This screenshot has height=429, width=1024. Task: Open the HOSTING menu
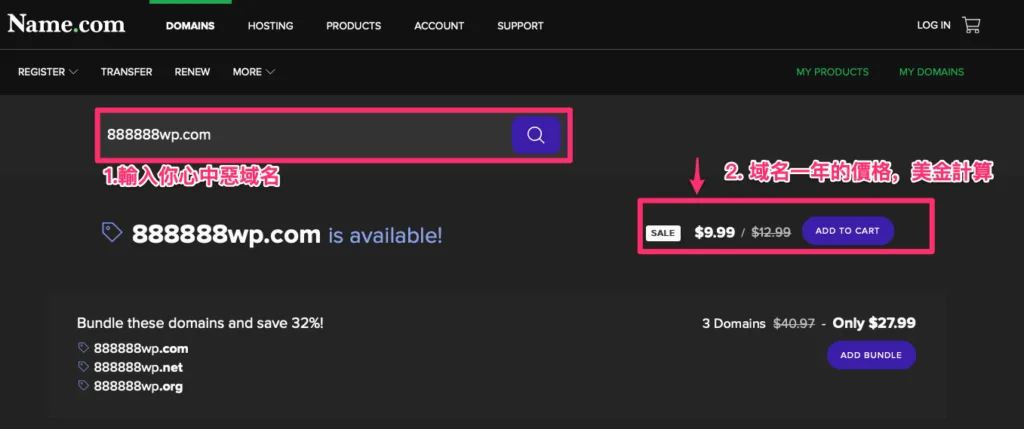270,26
